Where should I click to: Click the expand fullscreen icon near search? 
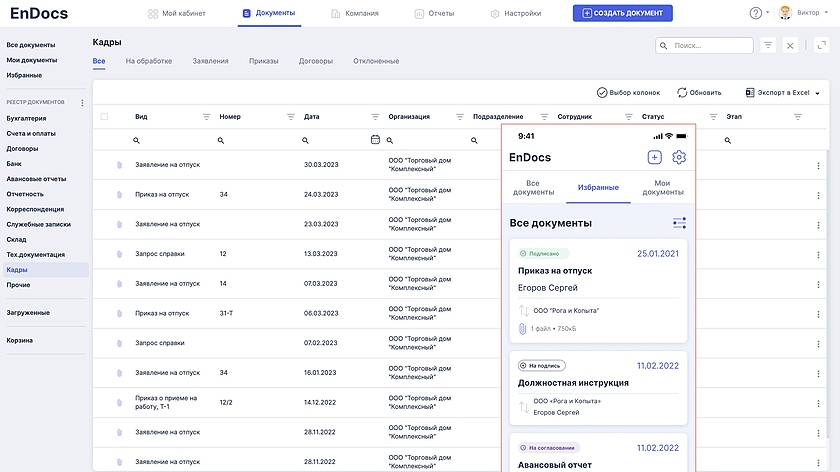coord(820,45)
